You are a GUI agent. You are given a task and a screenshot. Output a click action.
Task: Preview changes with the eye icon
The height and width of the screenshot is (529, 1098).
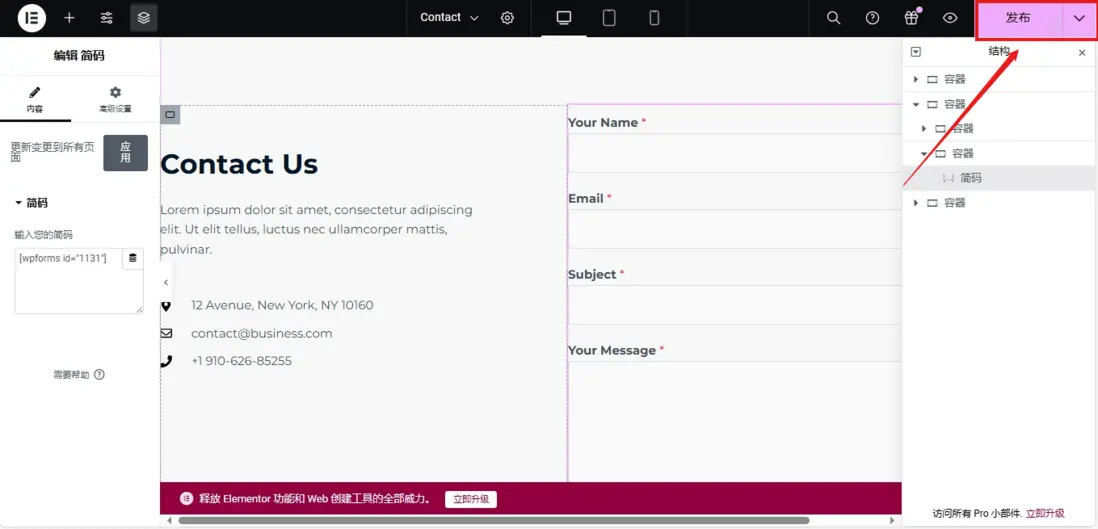pyautogui.click(x=950, y=18)
